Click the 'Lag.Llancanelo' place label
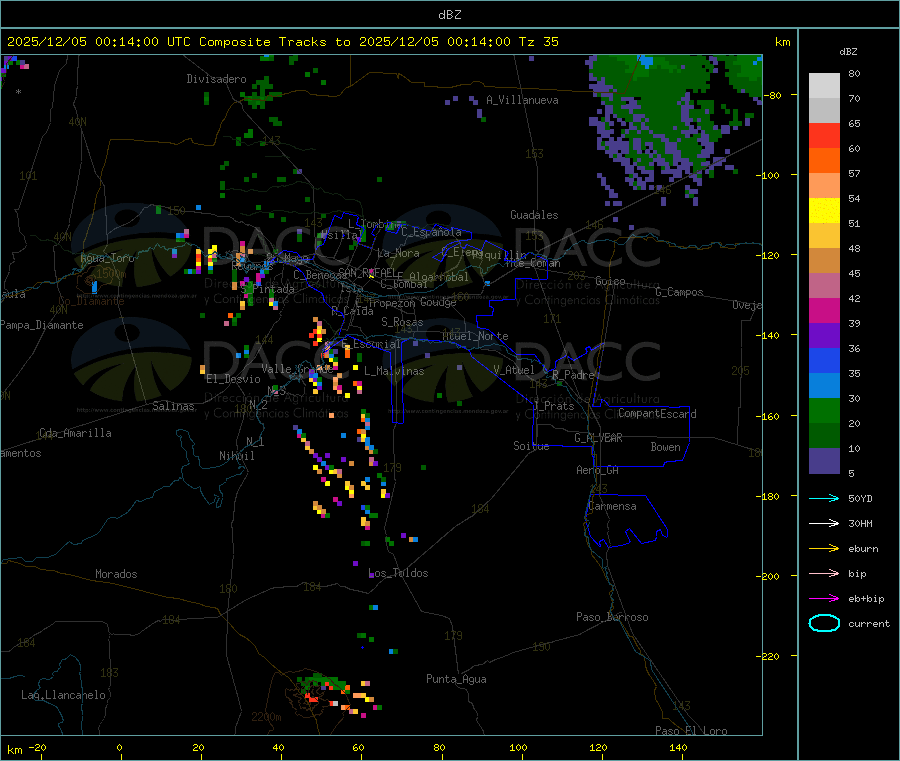 click(64, 695)
